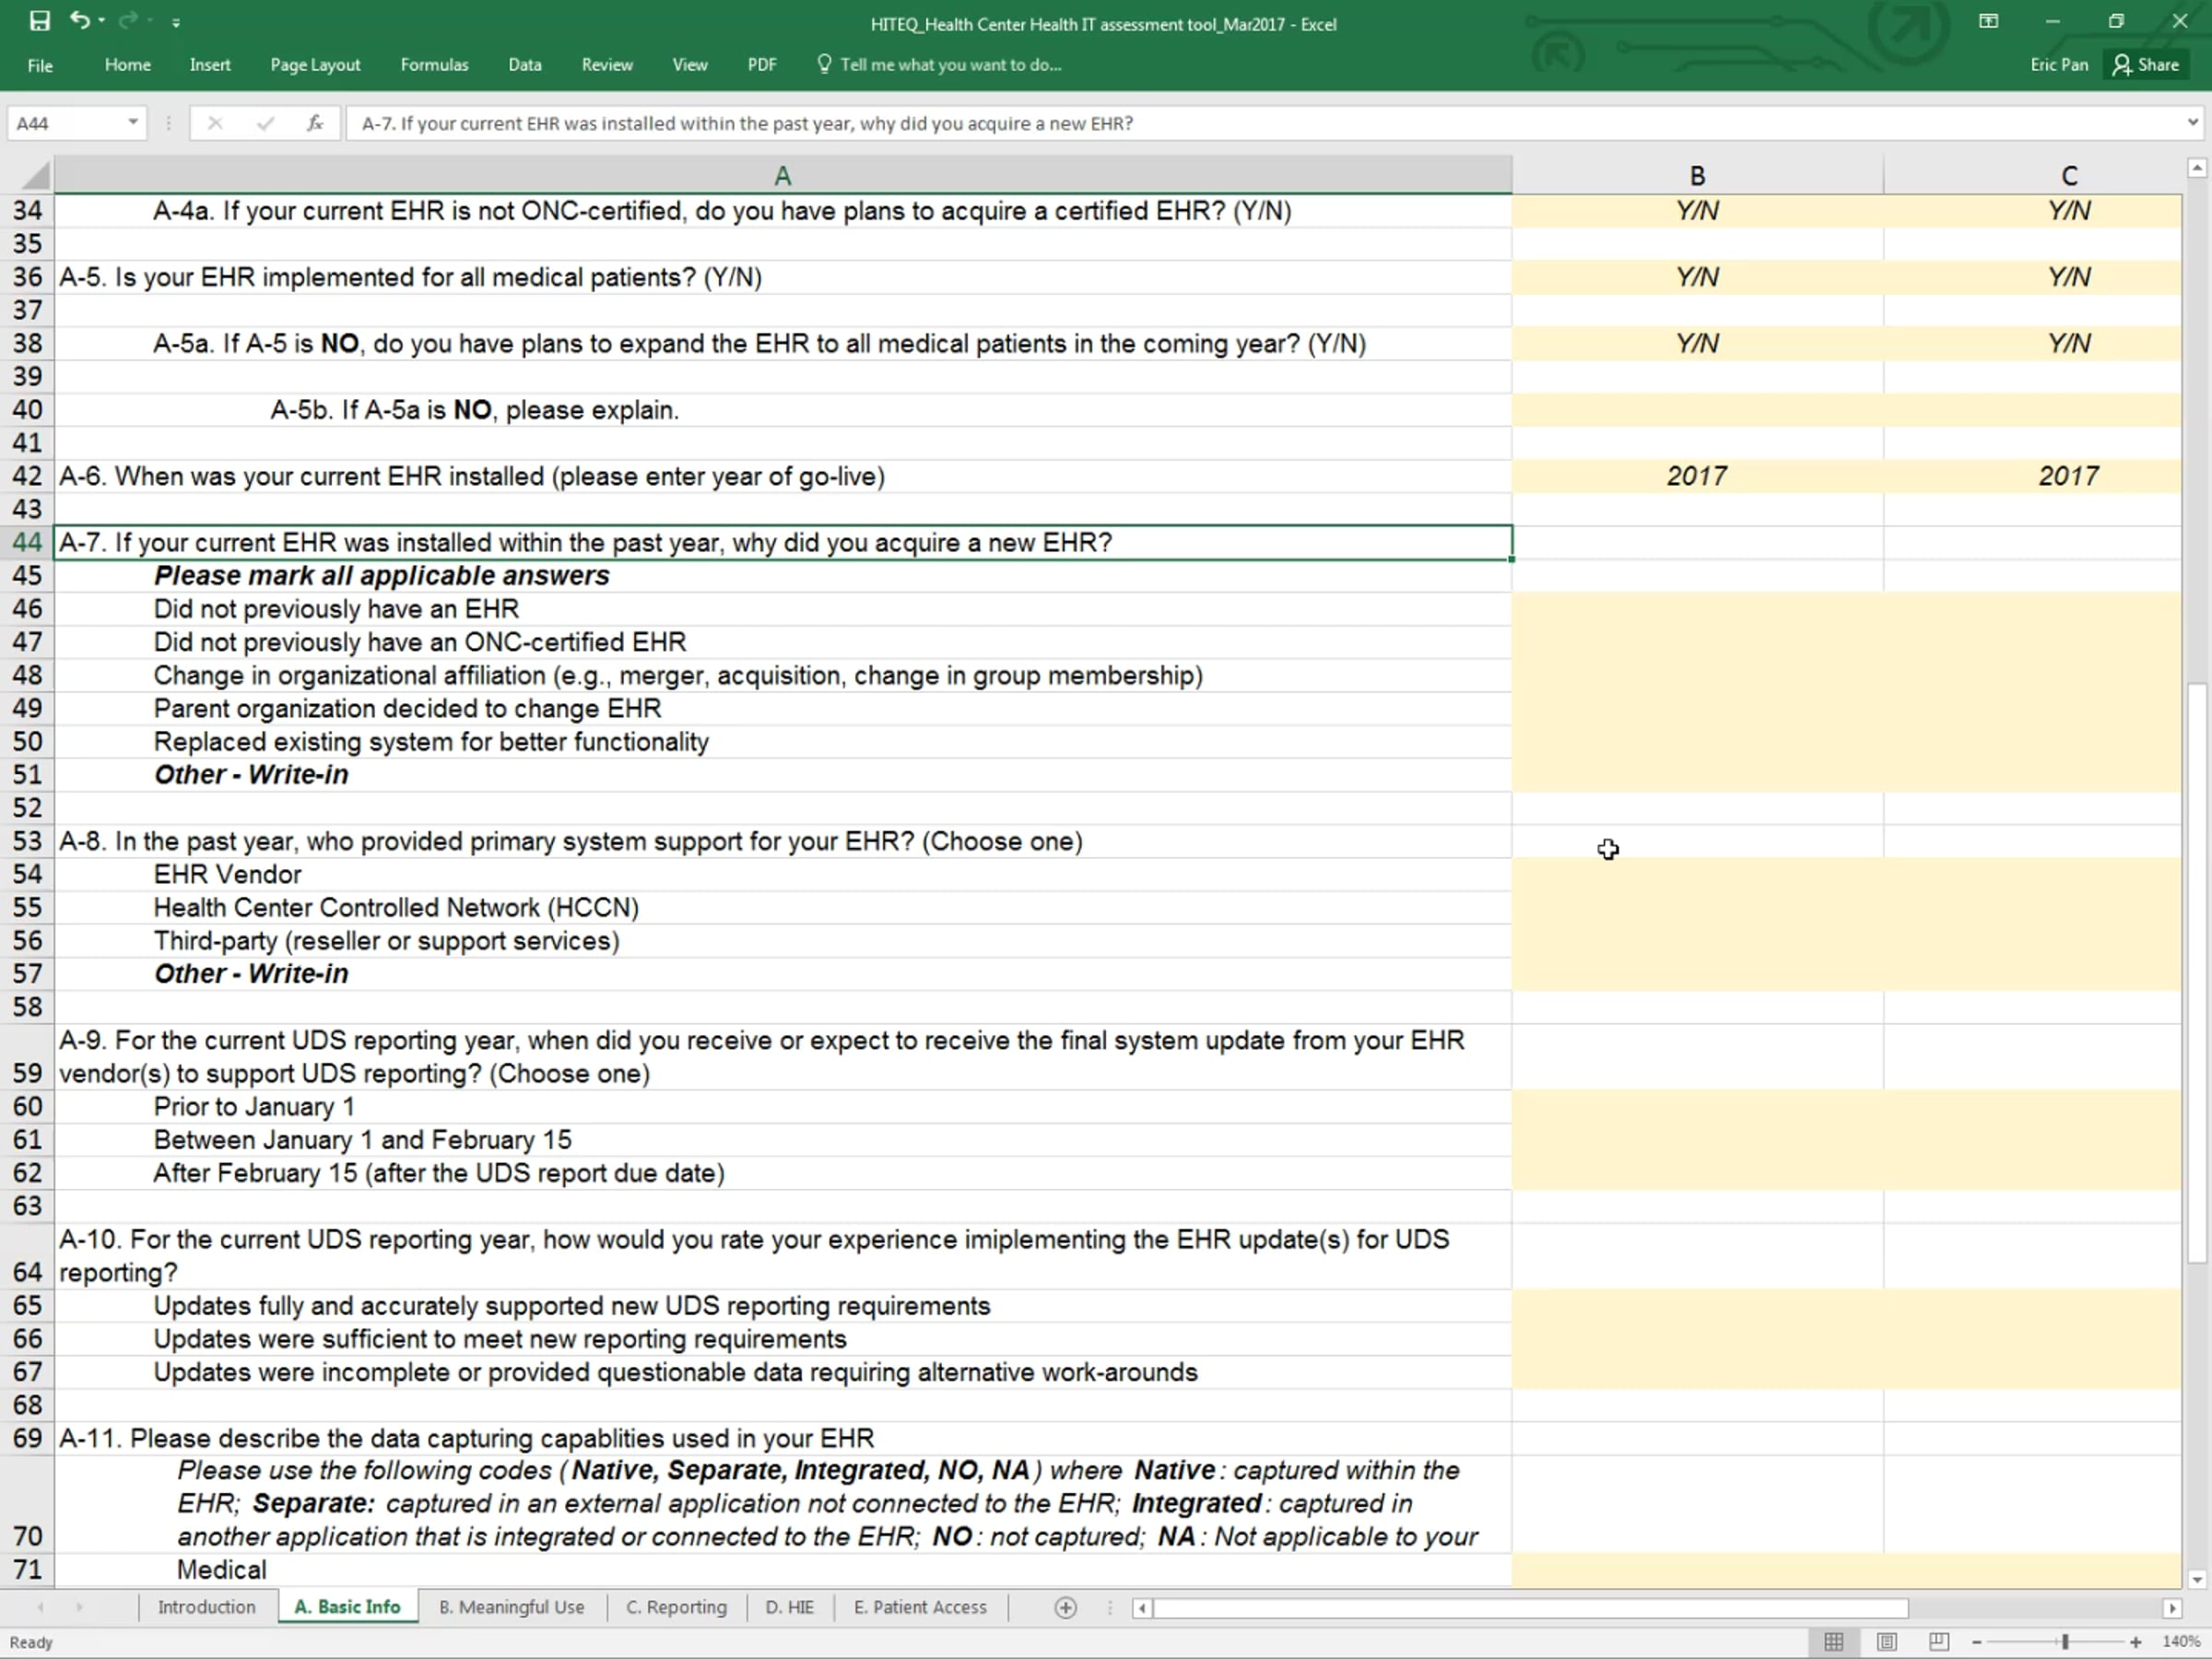Viewport: 2212px width, 1659px height.
Task: Click the Undo arrow icon
Action: [x=80, y=20]
